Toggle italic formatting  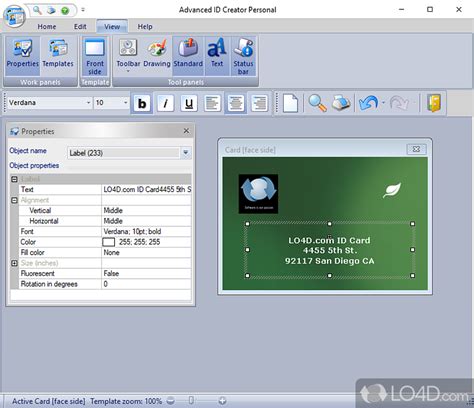click(166, 103)
